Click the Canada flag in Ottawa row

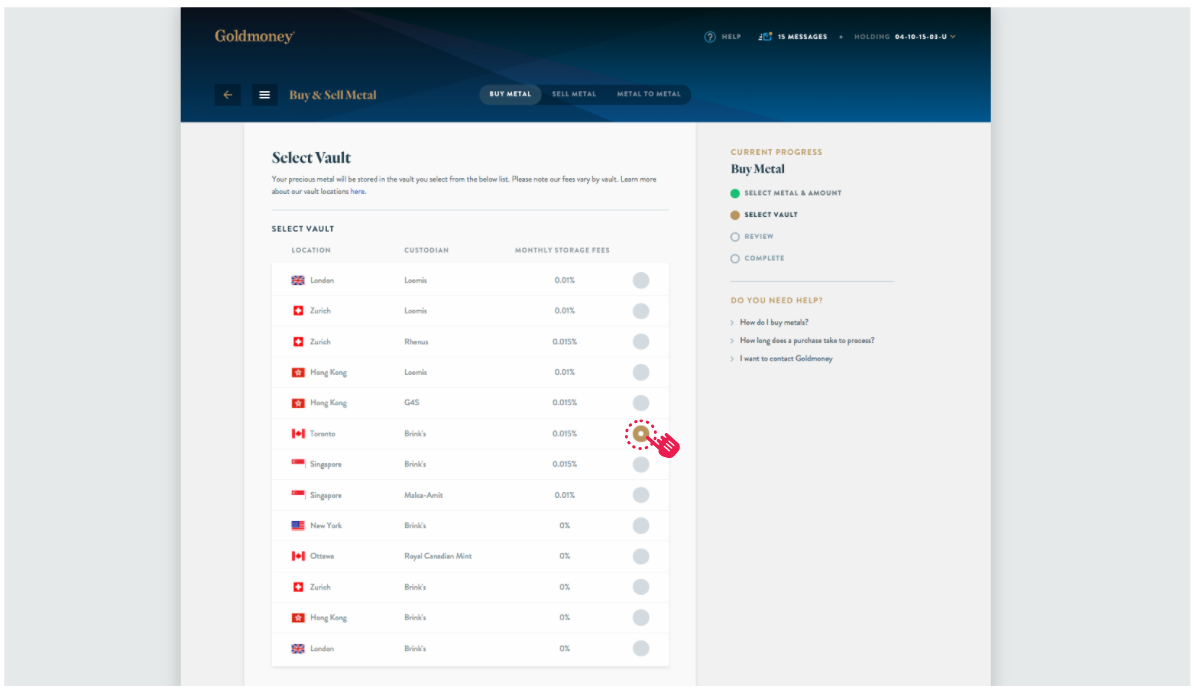click(298, 556)
